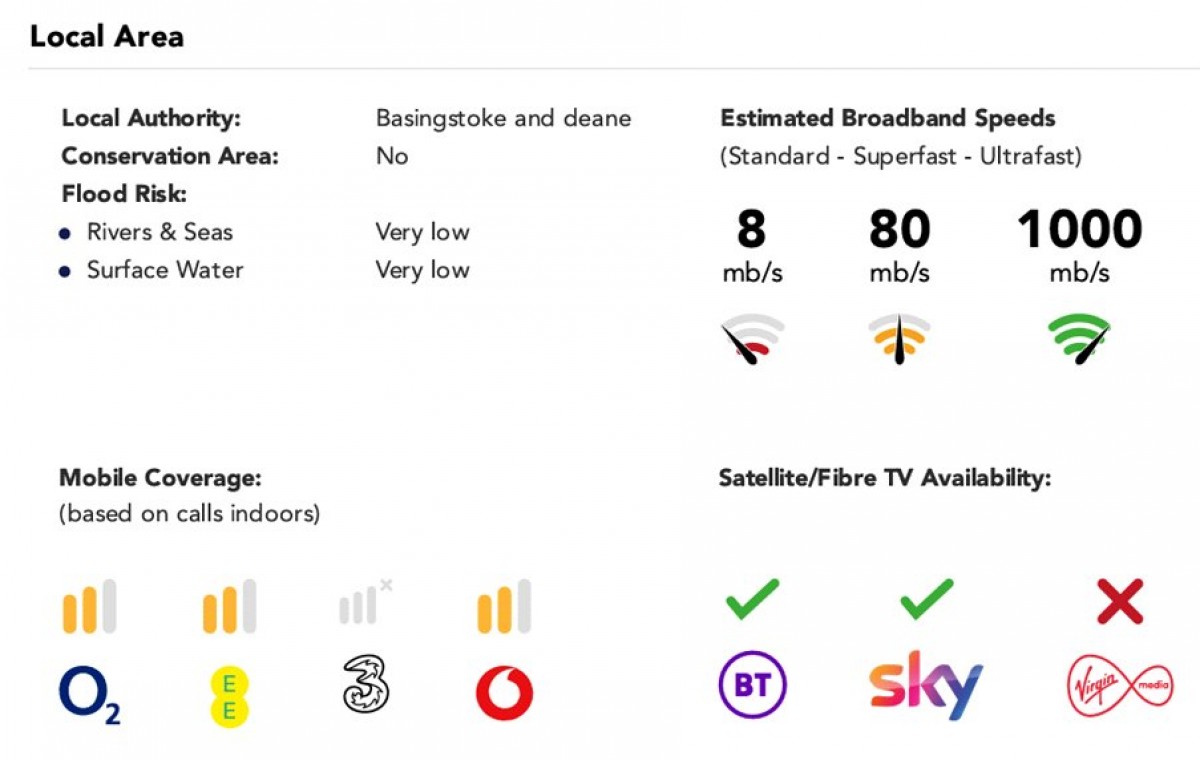The width and height of the screenshot is (1200, 760).
Task: Click the Vodafone signal strength bars
Action: point(504,606)
